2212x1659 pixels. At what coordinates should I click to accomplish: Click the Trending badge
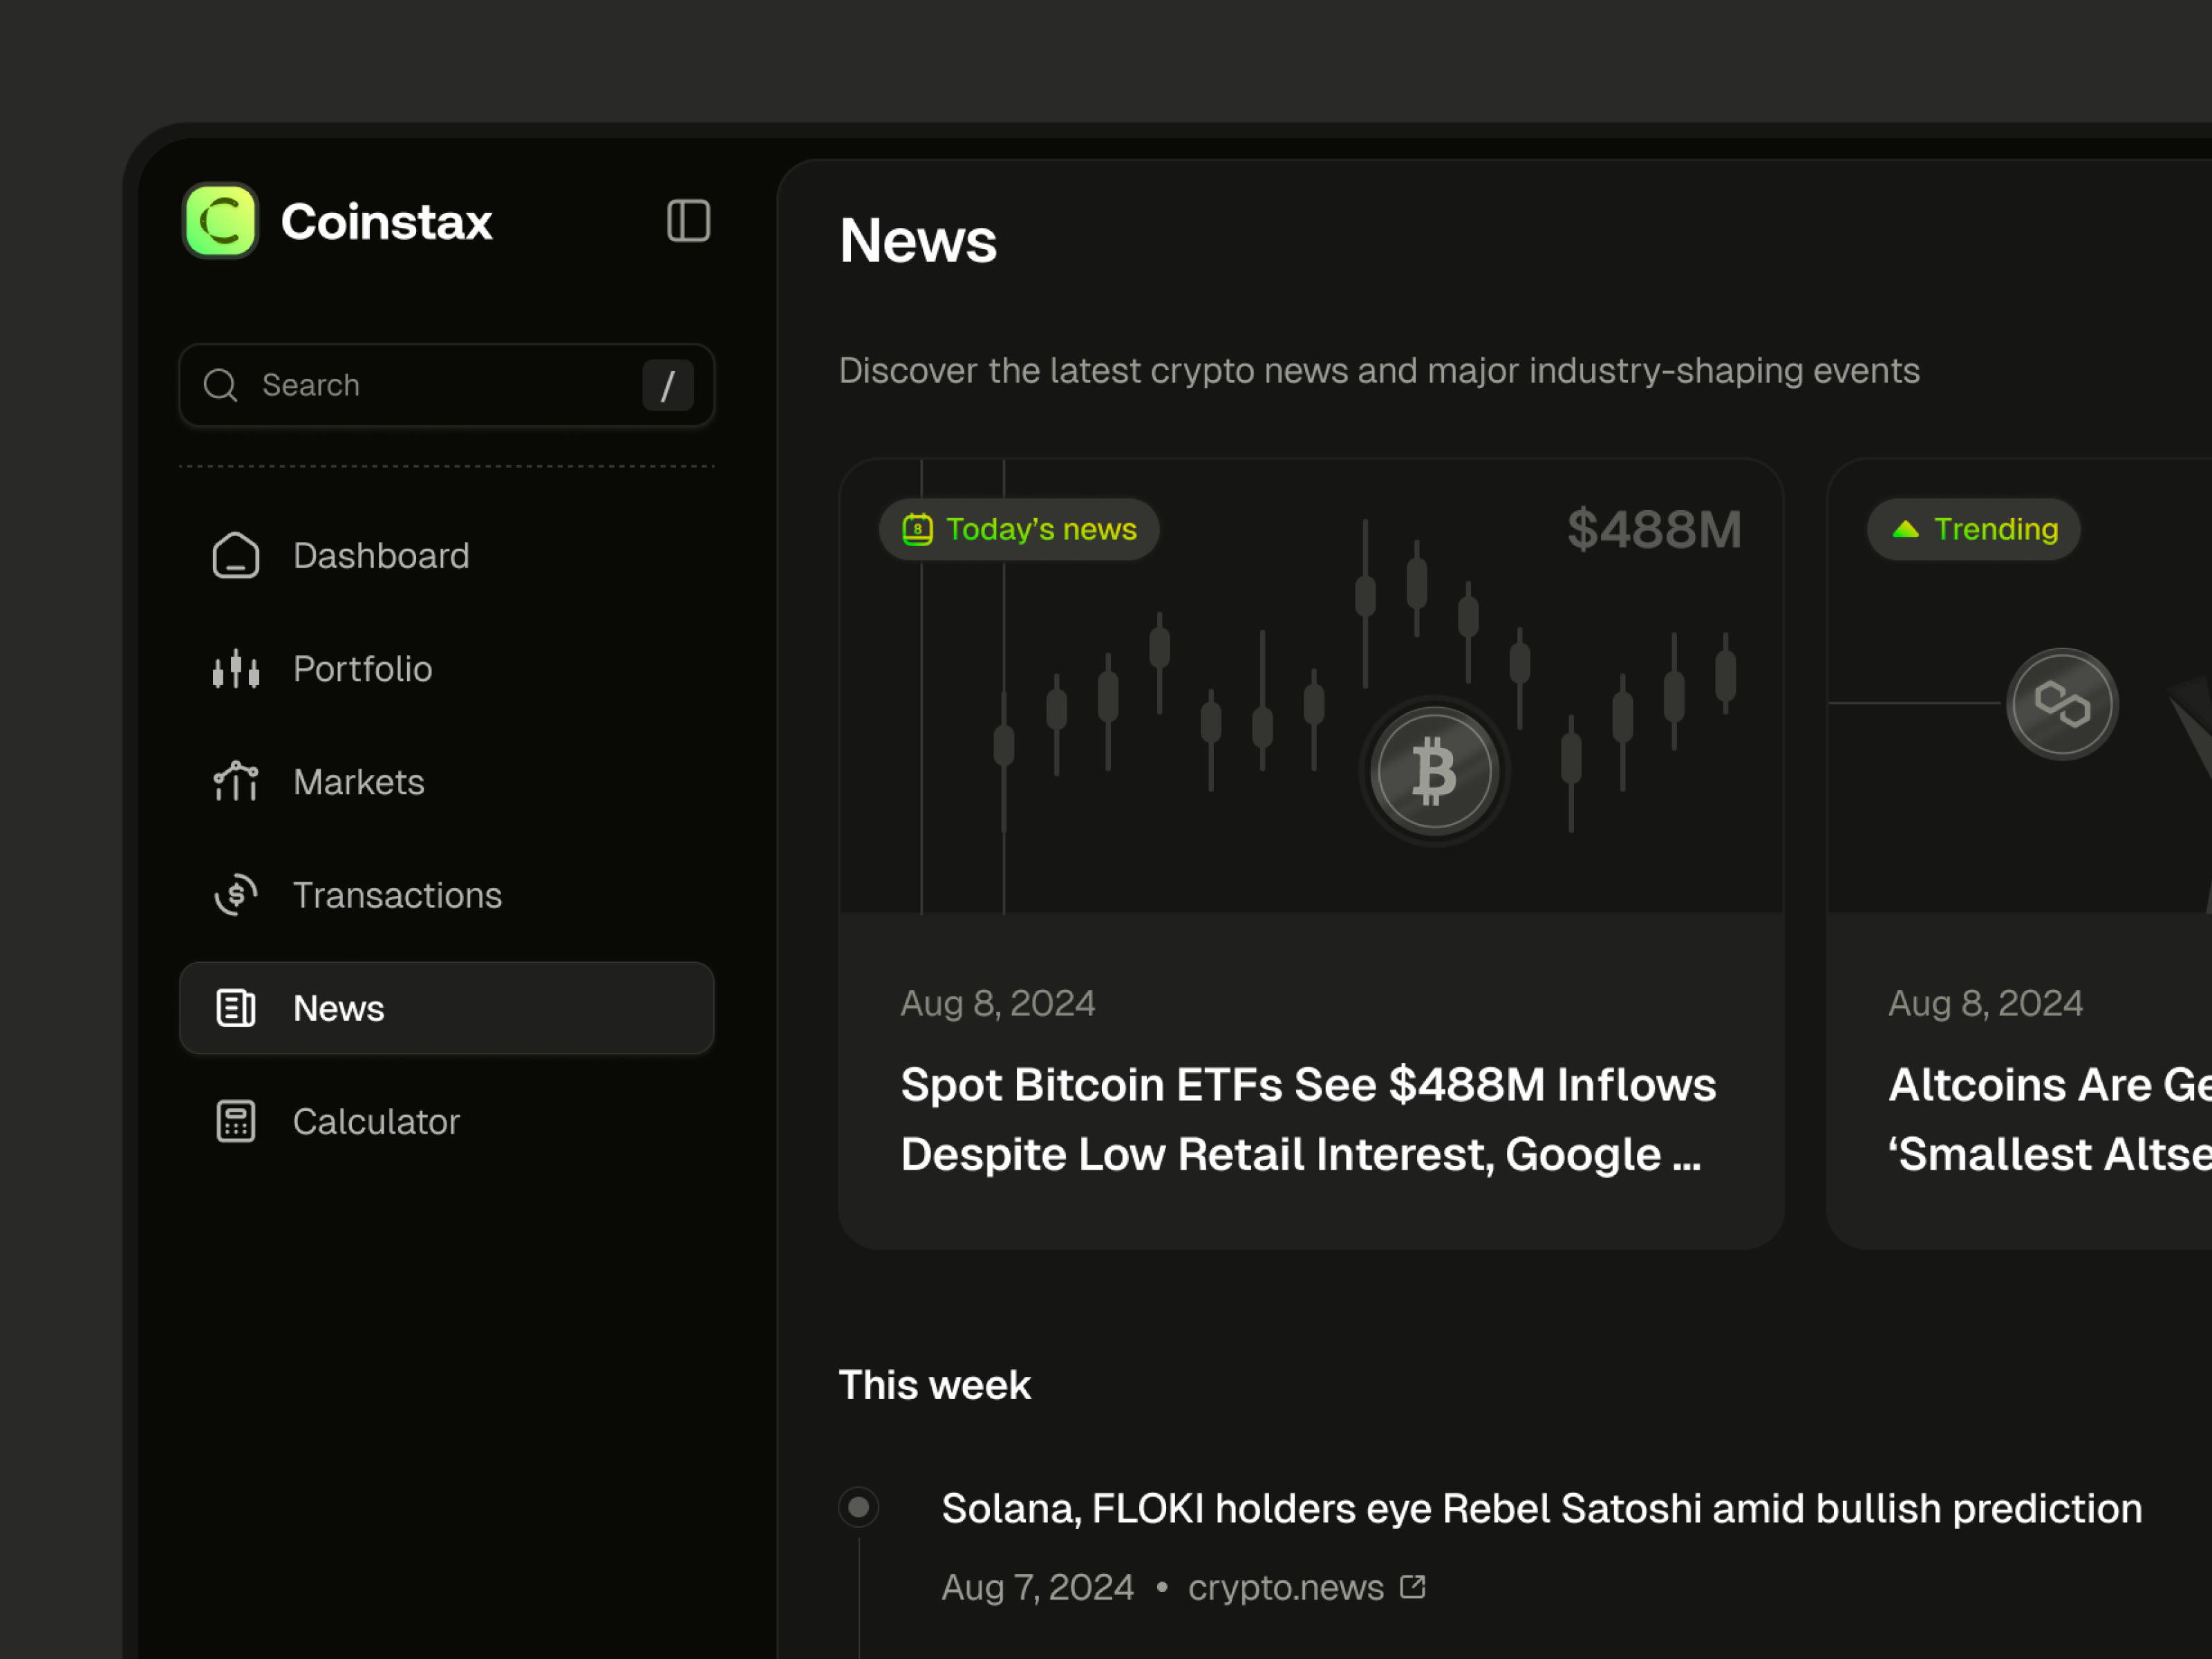tap(1973, 529)
